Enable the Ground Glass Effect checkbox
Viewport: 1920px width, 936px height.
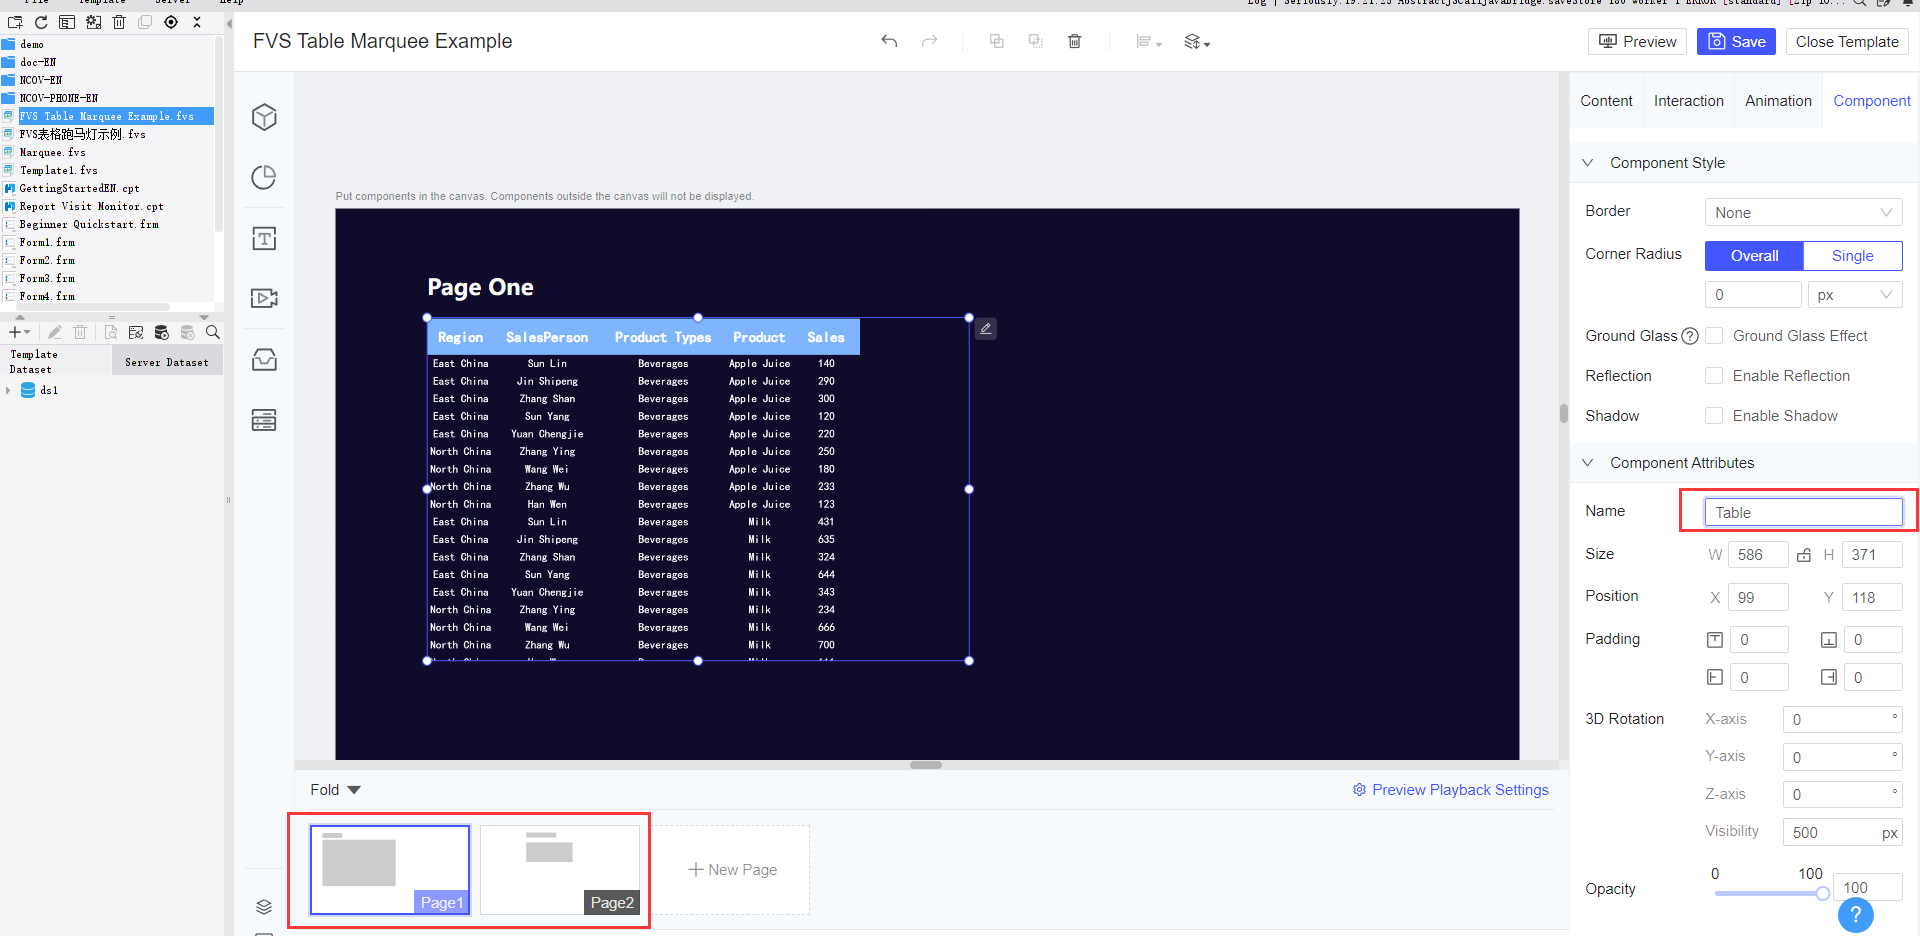pyautogui.click(x=1713, y=335)
